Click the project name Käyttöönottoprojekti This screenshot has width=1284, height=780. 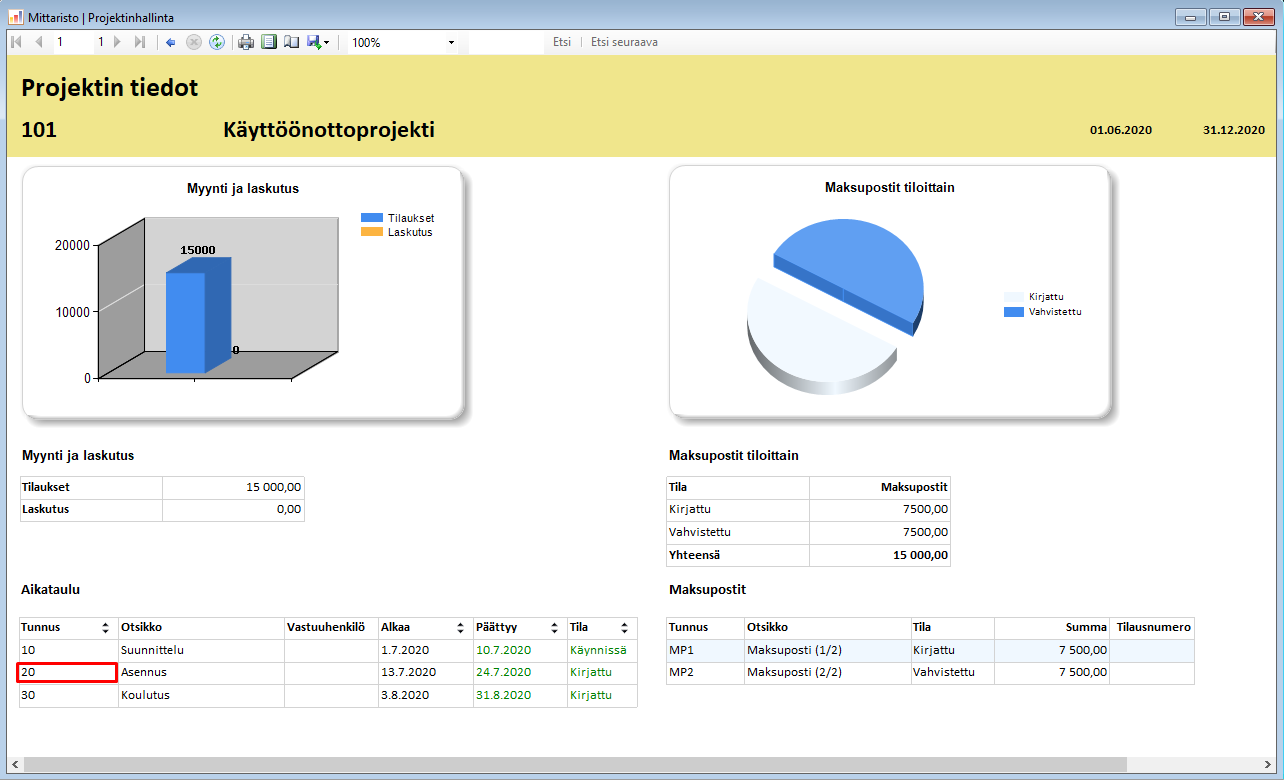(x=329, y=131)
